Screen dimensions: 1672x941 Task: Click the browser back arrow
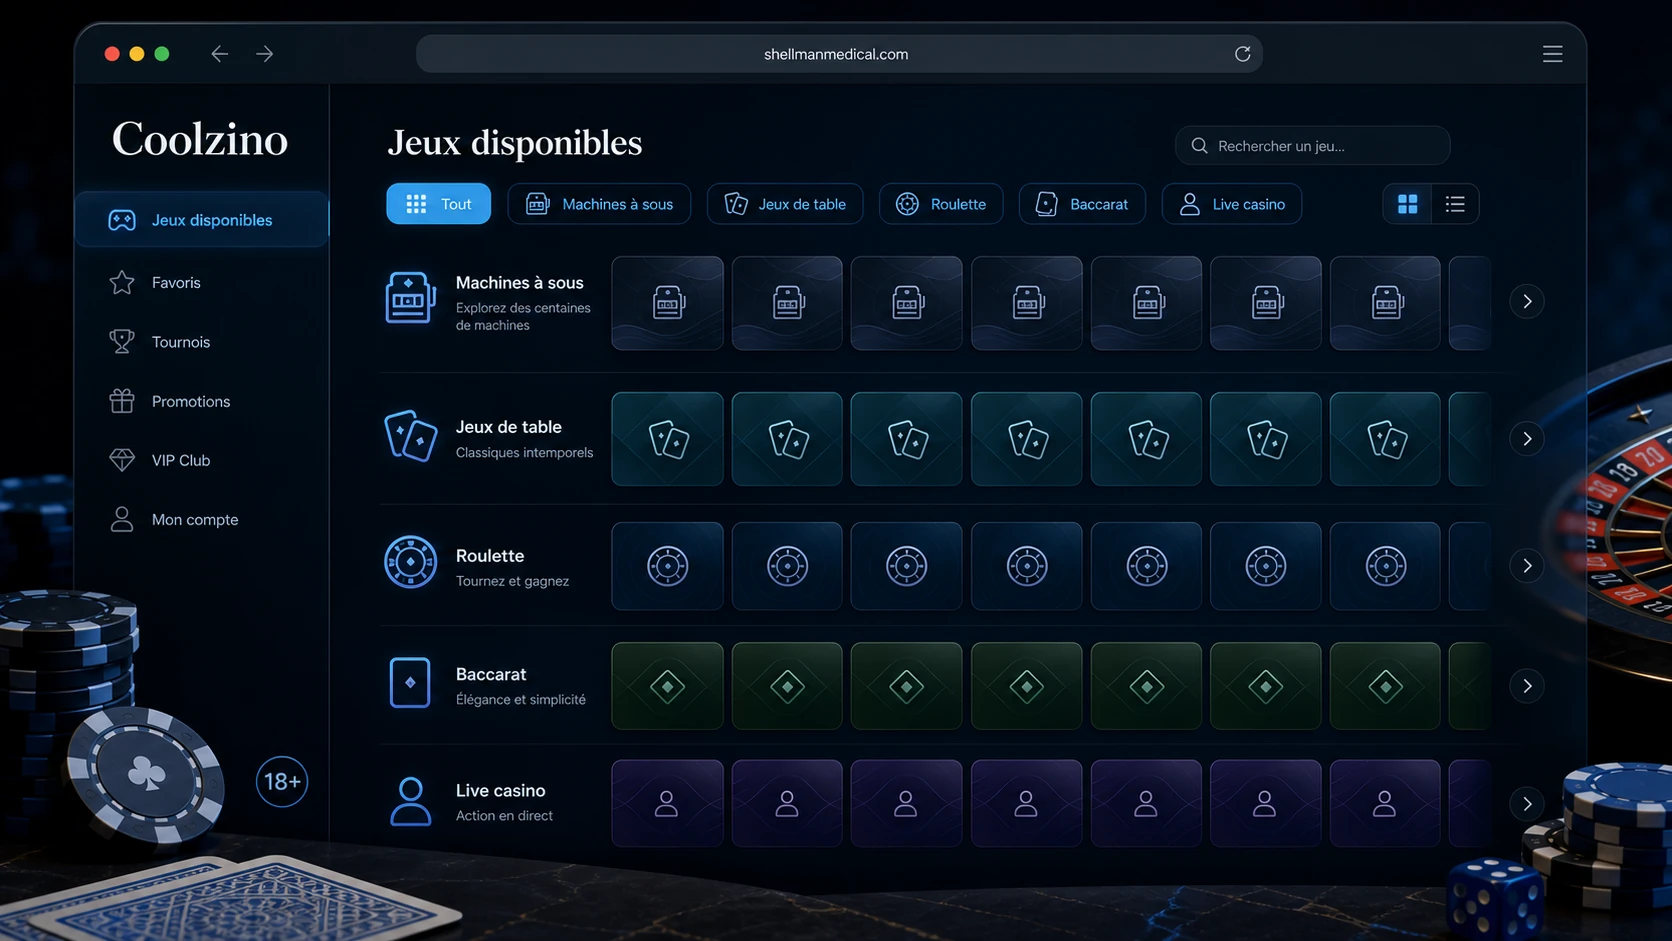click(x=220, y=54)
